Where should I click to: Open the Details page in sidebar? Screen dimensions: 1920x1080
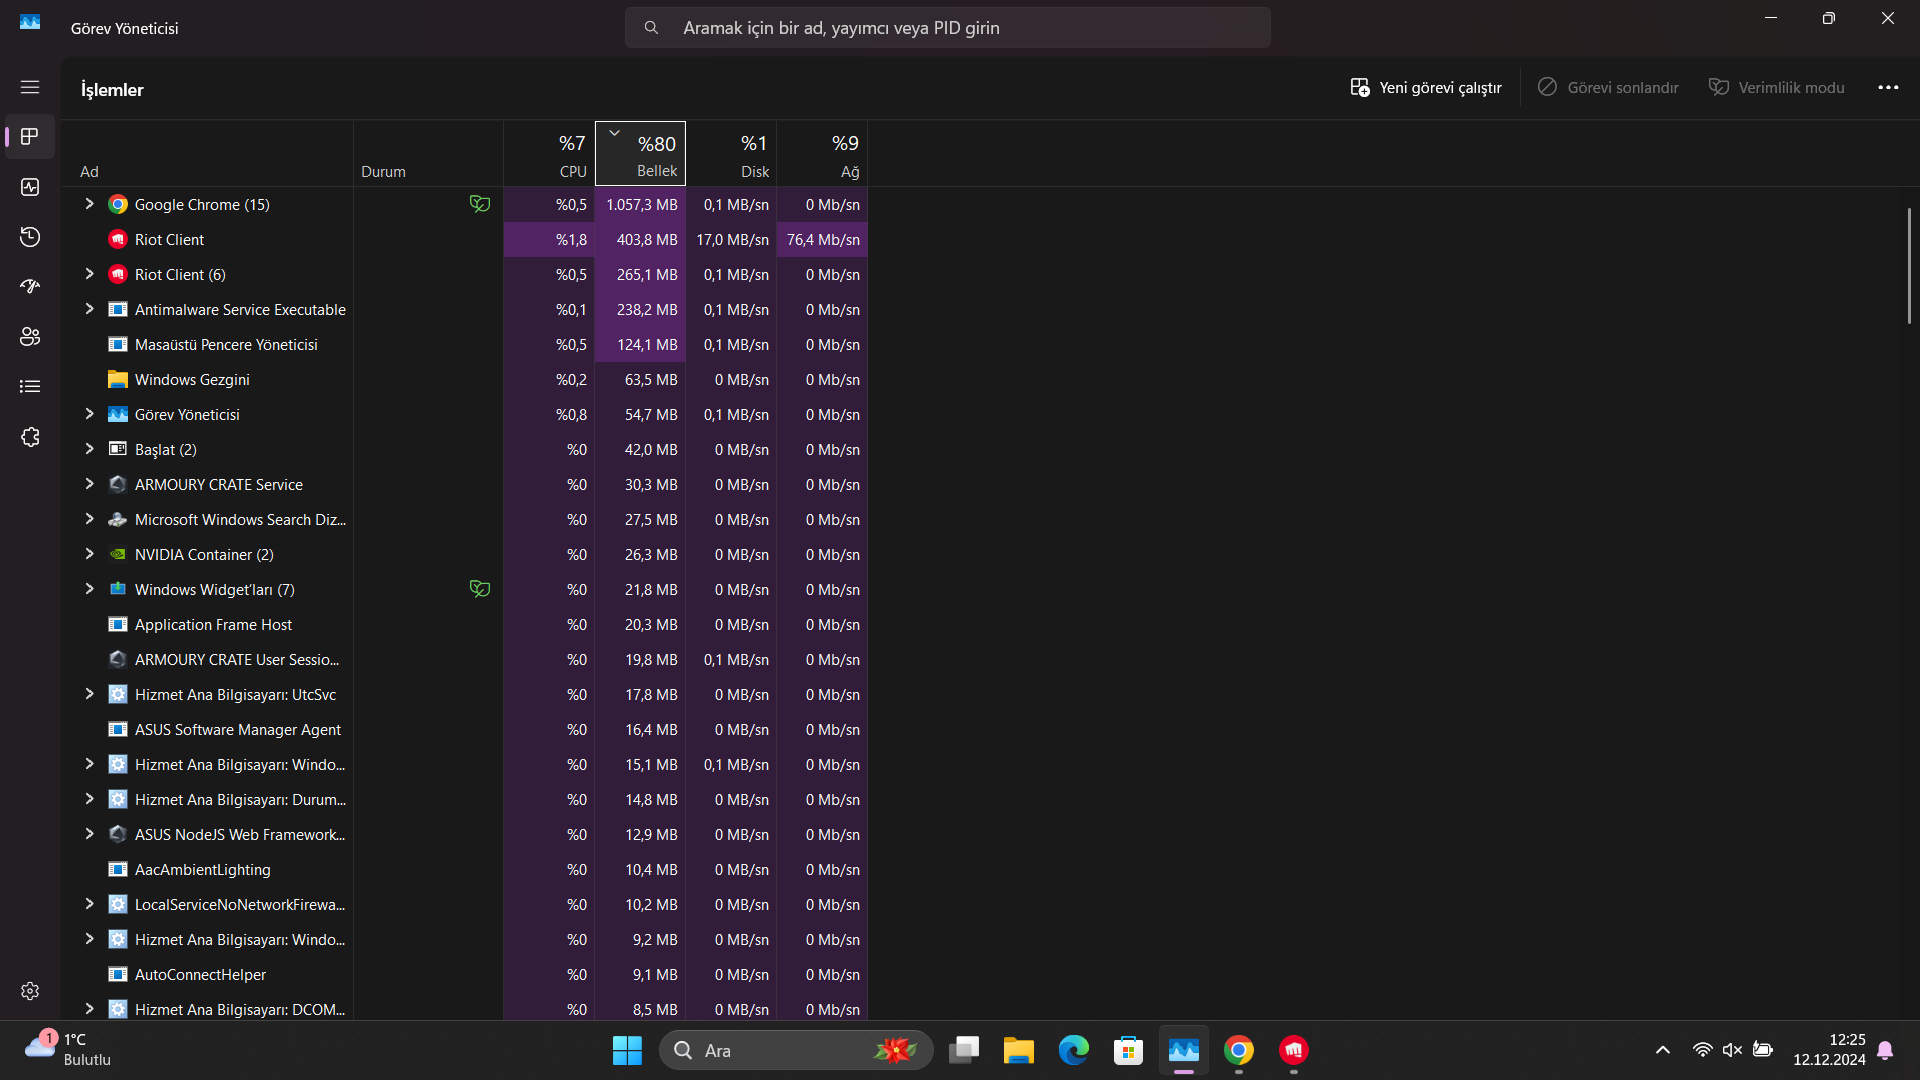pos(30,387)
